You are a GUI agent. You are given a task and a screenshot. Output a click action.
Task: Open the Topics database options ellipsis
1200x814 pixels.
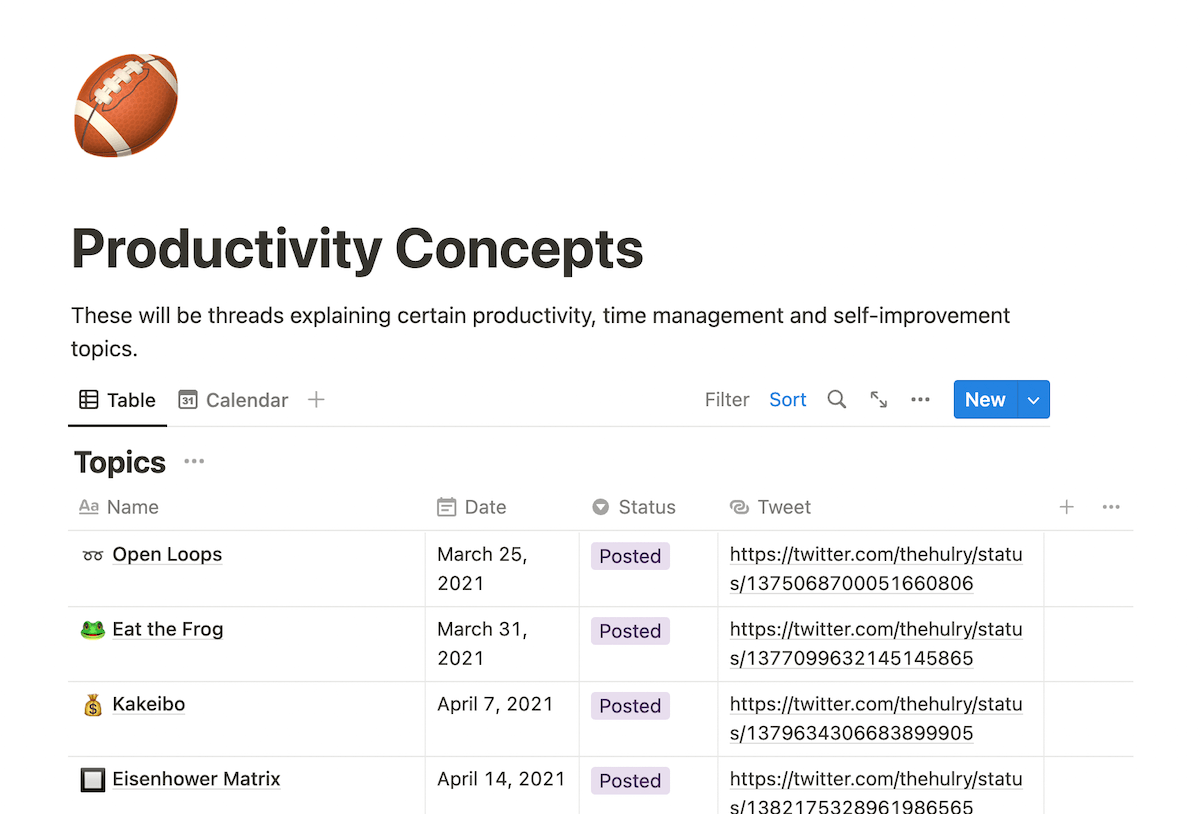194,461
